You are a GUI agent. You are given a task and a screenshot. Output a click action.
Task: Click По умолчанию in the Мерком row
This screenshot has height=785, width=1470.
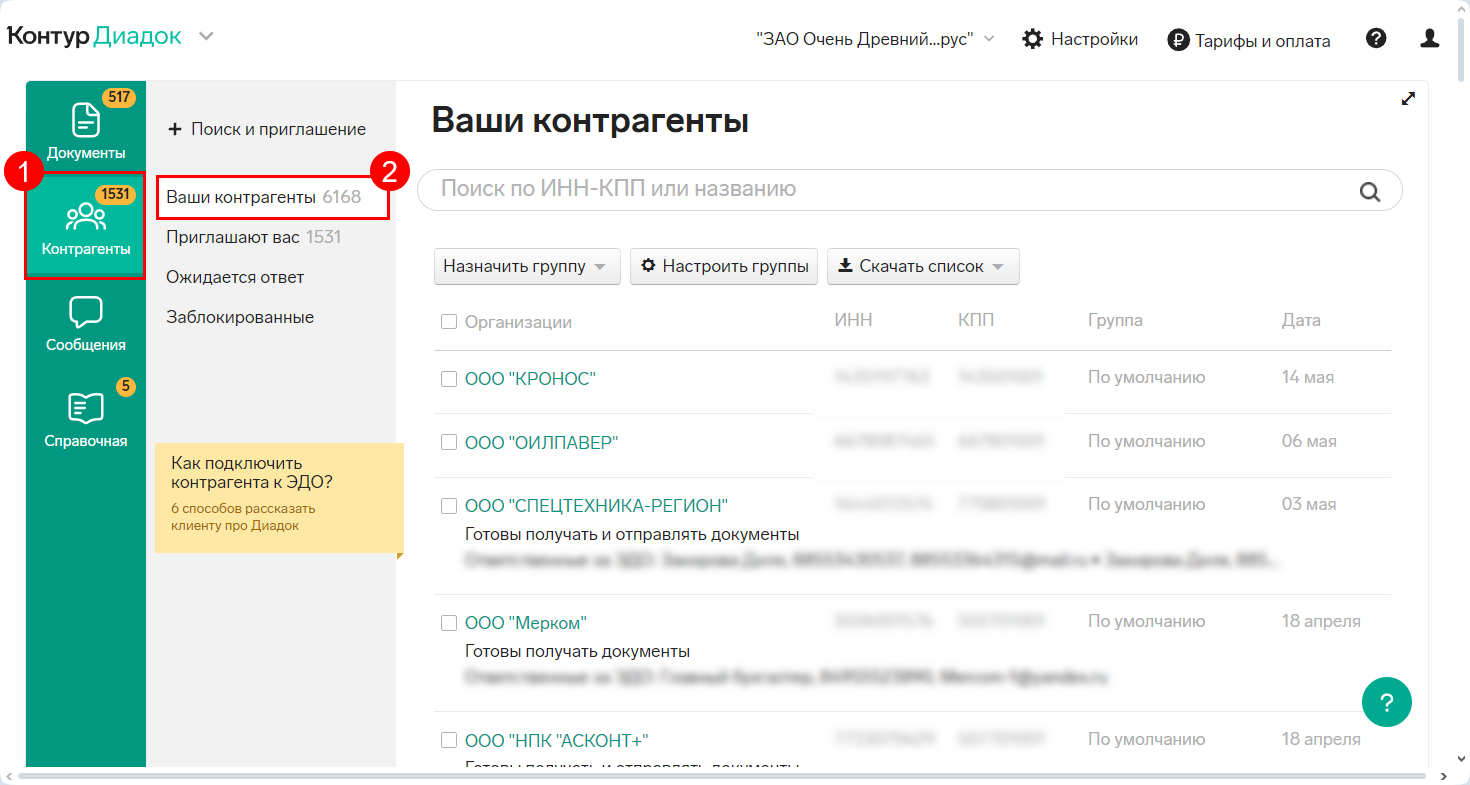(x=1146, y=622)
